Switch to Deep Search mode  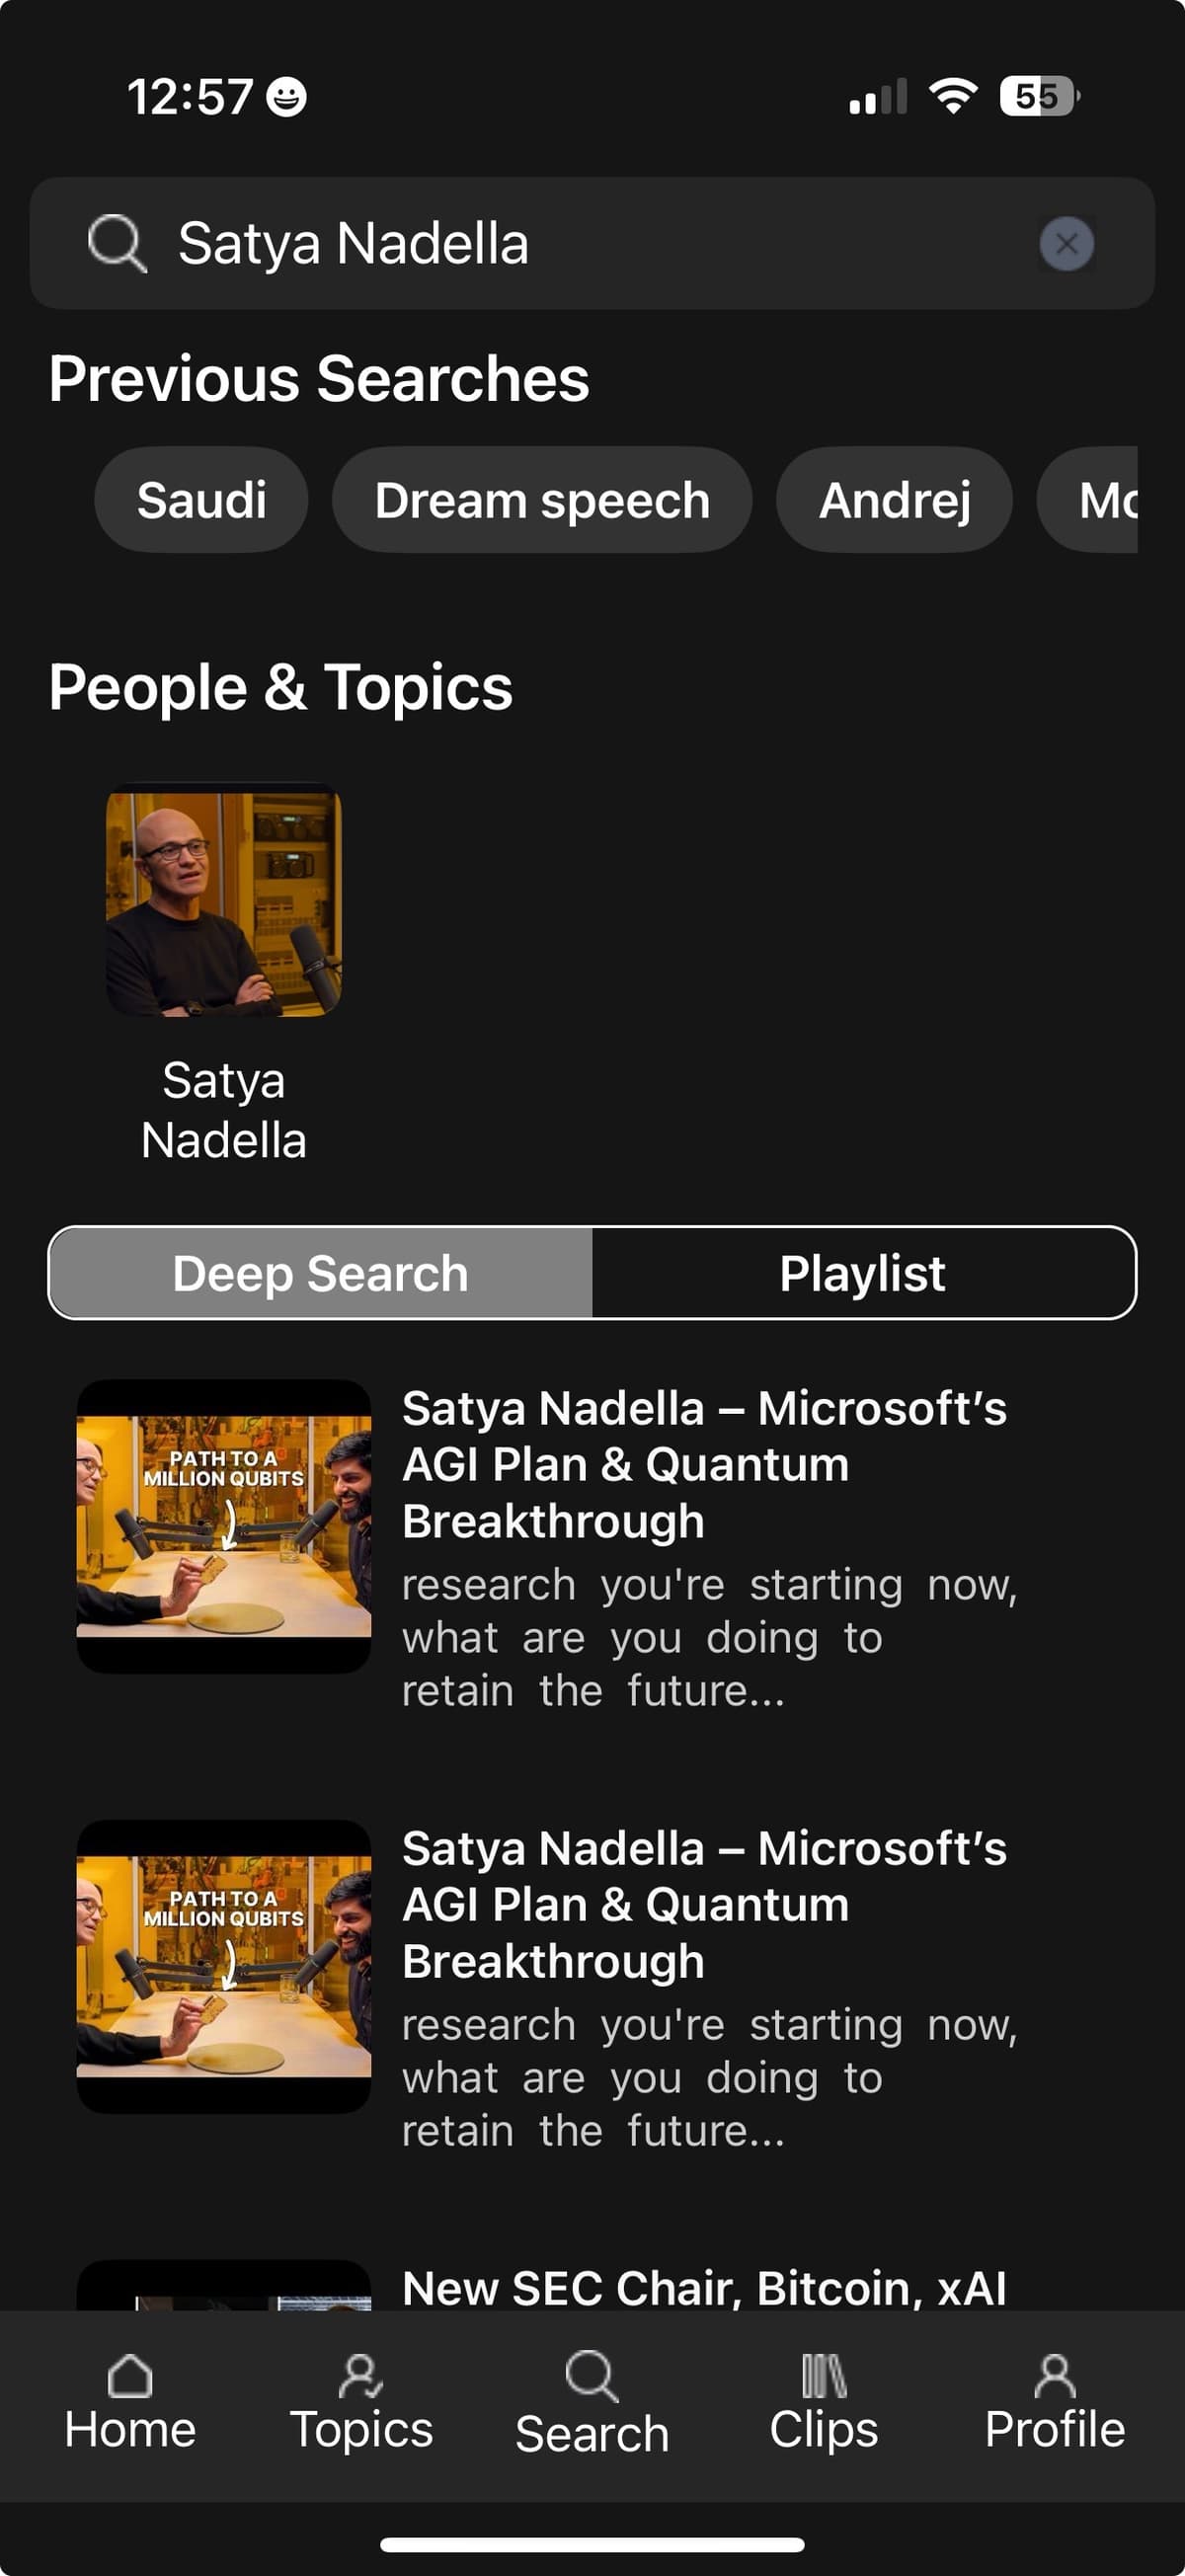point(320,1273)
